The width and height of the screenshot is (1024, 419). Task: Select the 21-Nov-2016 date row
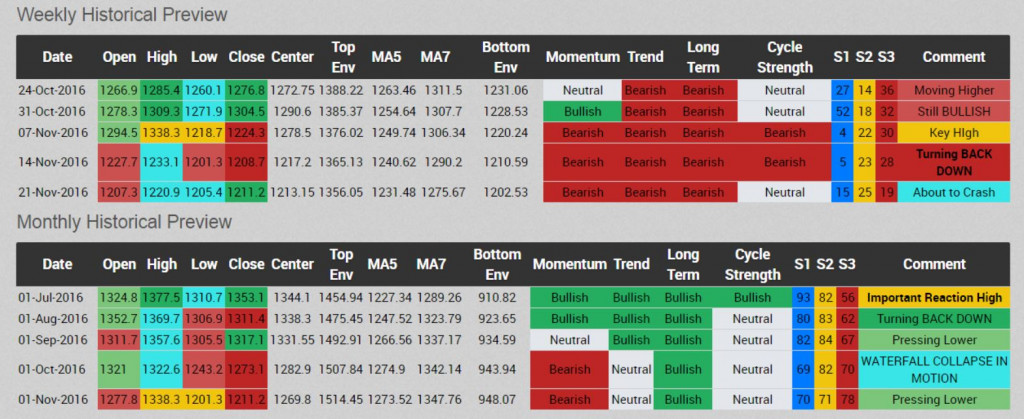(x=57, y=192)
